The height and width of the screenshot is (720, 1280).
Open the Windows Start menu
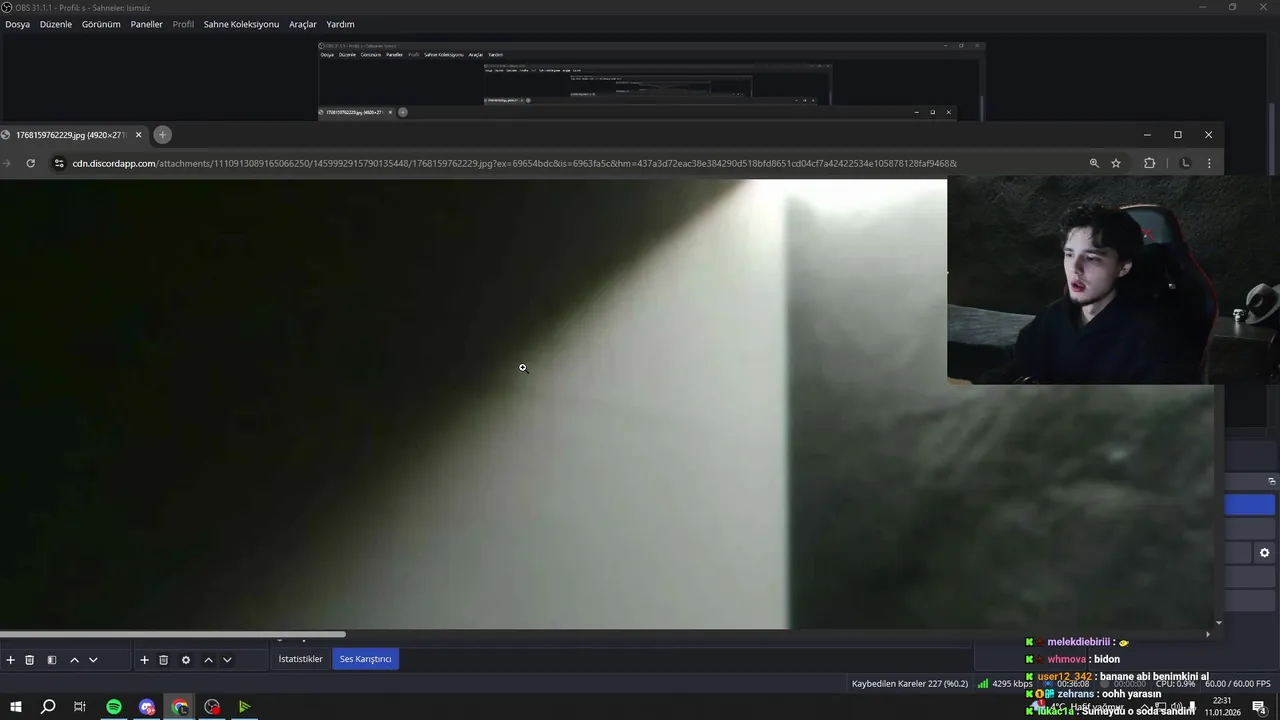click(x=15, y=707)
